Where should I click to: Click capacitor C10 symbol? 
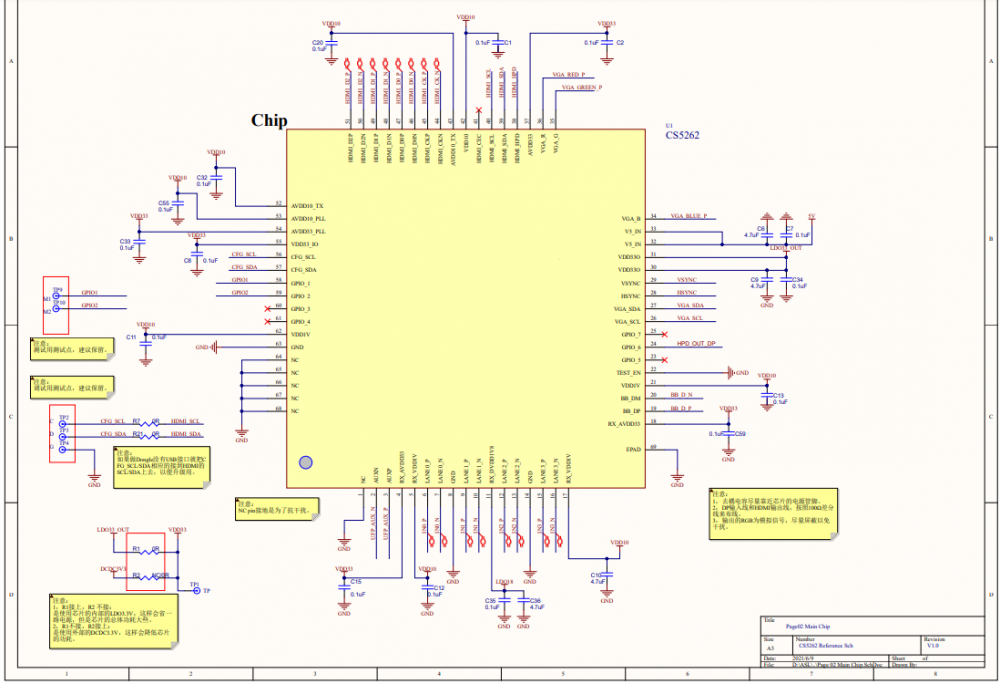(607, 575)
